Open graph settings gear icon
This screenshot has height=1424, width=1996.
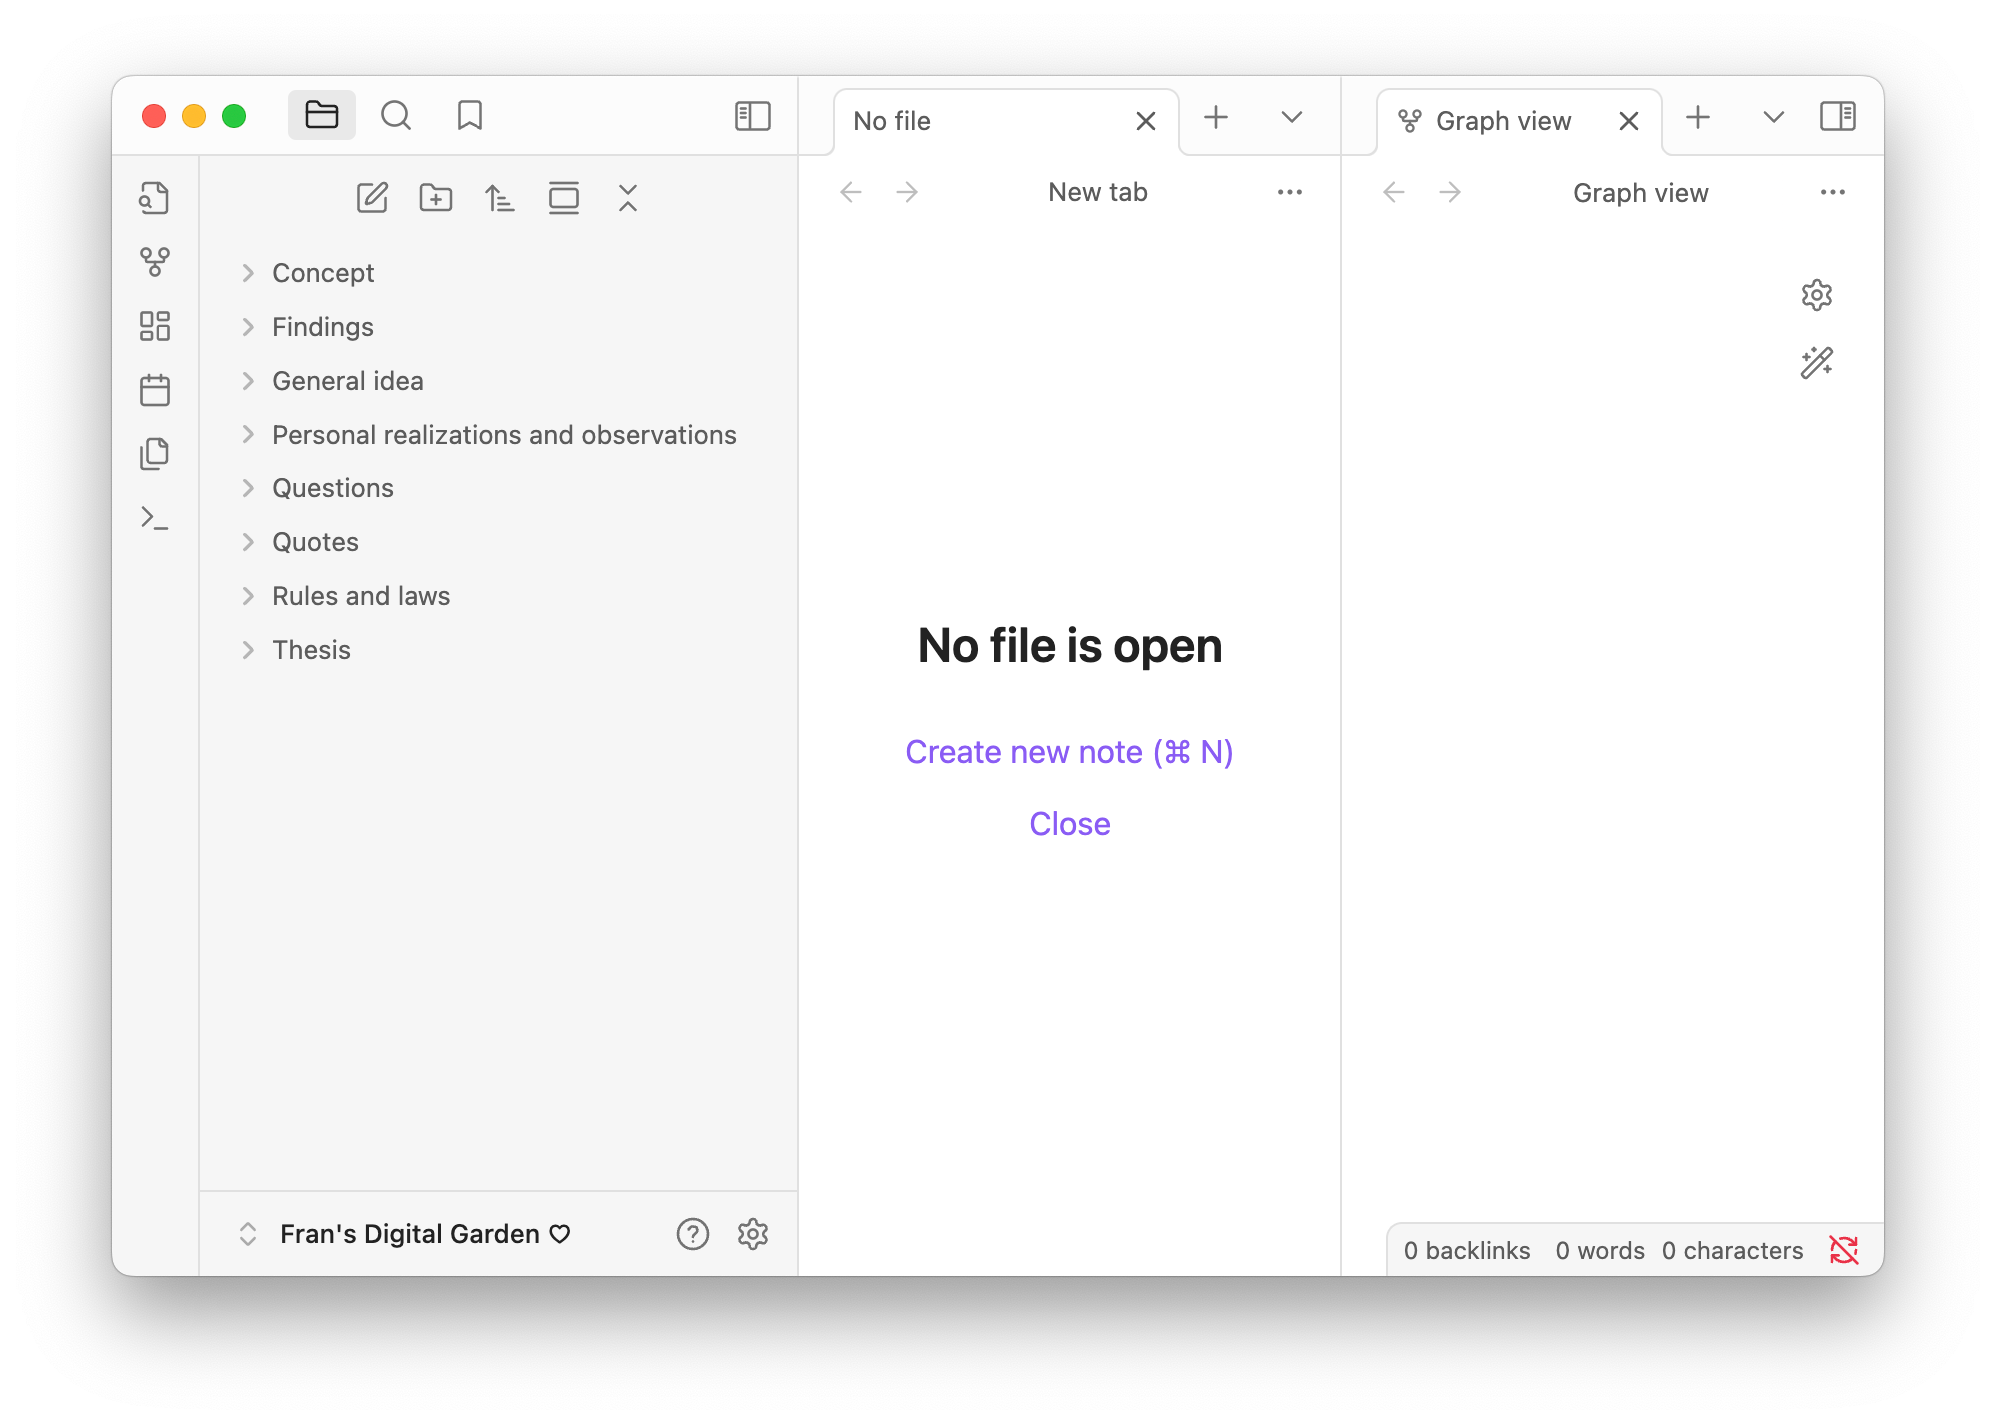click(x=1816, y=295)
